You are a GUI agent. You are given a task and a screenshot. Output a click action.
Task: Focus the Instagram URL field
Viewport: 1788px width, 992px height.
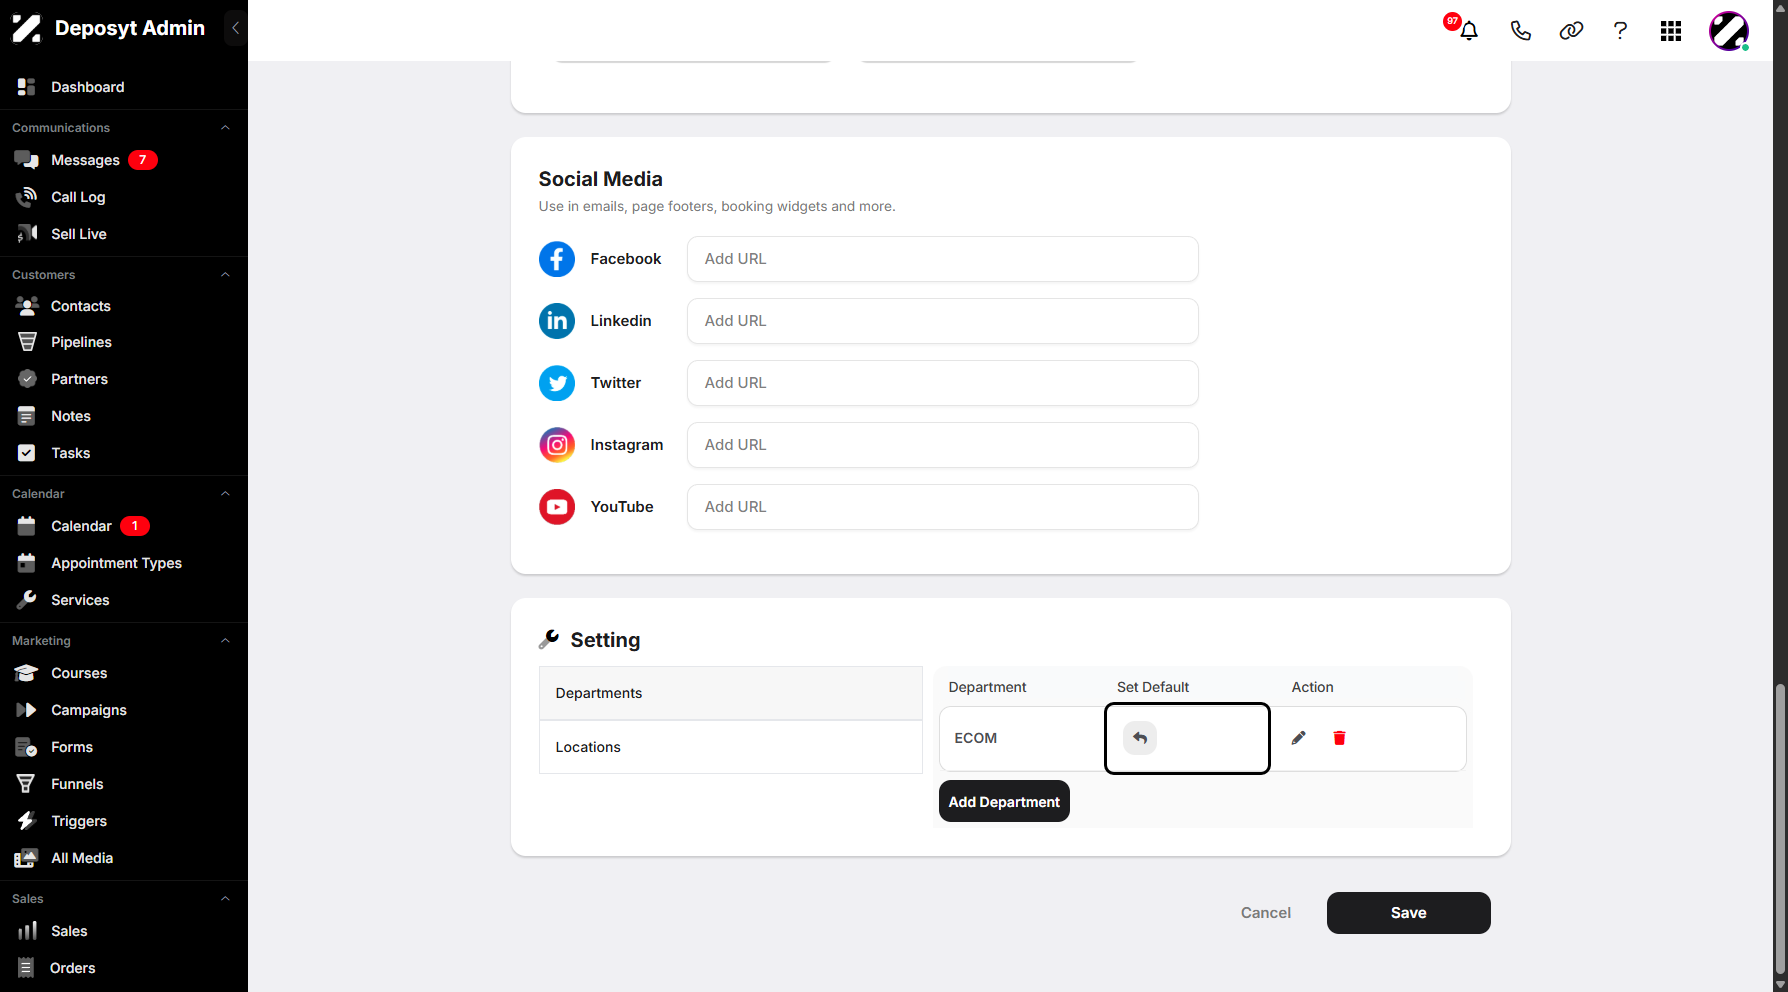[942, 445]
